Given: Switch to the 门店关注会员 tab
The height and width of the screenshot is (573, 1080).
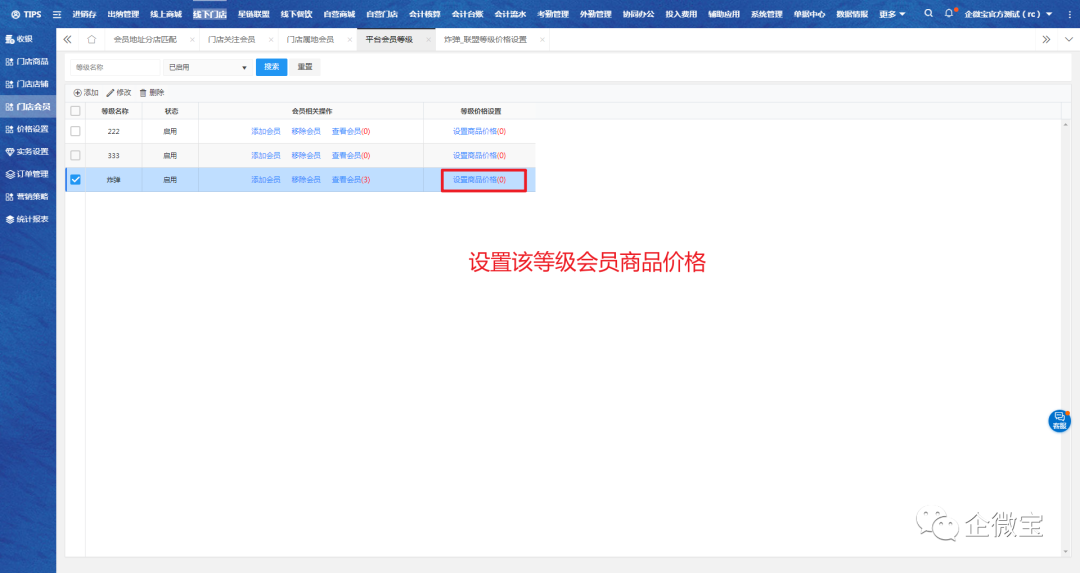Looking at the screenshot, I should click(230, 39).
